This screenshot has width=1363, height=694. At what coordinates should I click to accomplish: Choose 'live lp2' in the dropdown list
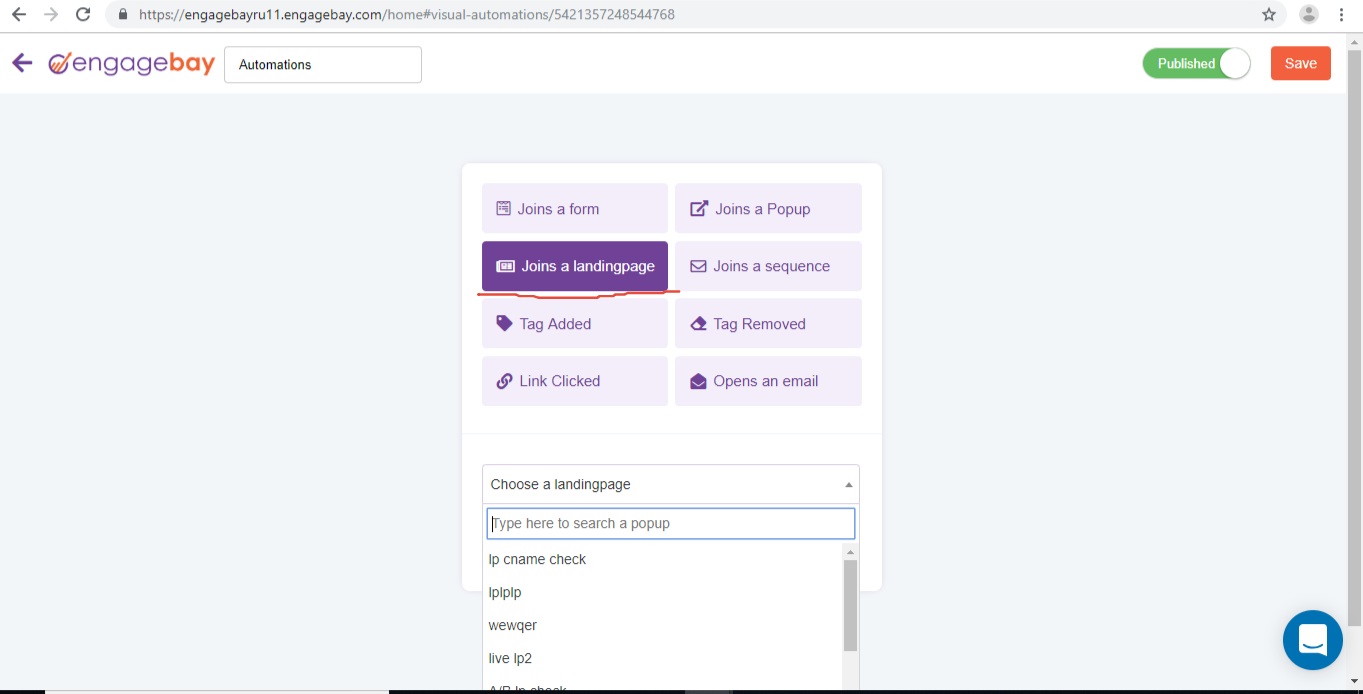[510, 659]
